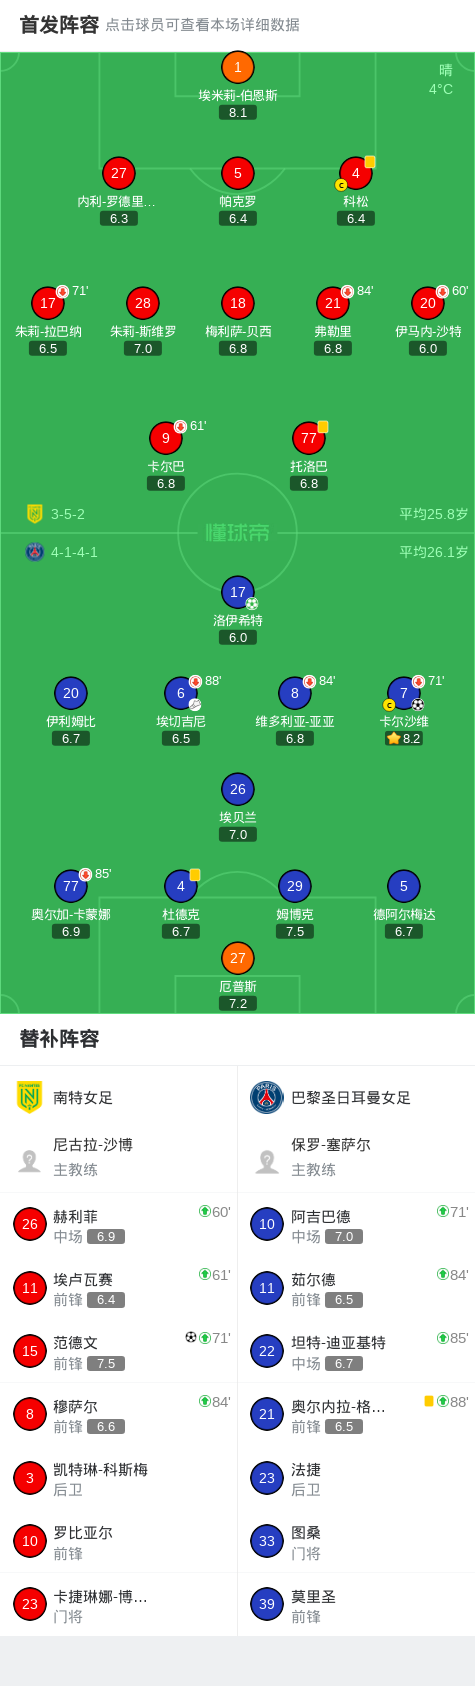Open 巴黎圣日耳曼女足 team header

click(356, 1097)
